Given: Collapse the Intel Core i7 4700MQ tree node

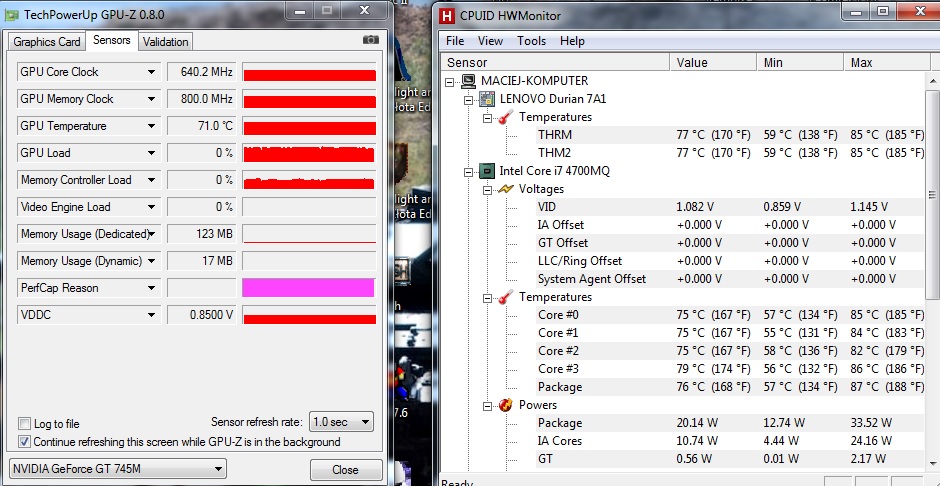Looking at the screenshot, I should [470, 171].
